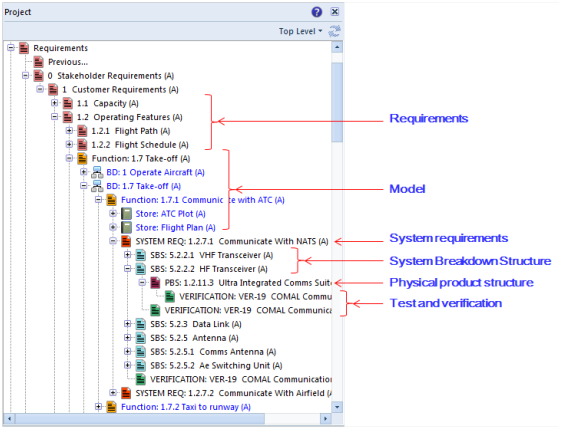
Task: Expand SYSTEM REQ: 1.2.7.2 Communicate With Airfield
Action: tap(113, 393)
